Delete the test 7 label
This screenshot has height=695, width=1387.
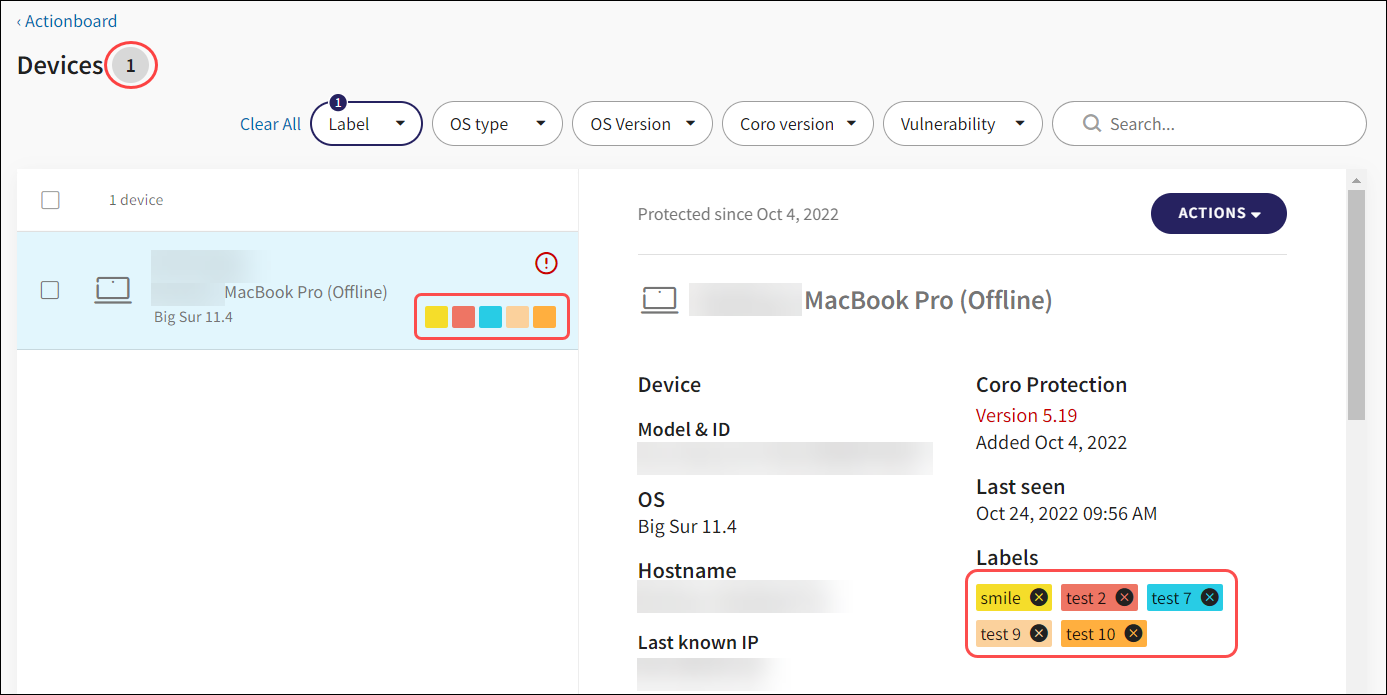pos(1209,598)
